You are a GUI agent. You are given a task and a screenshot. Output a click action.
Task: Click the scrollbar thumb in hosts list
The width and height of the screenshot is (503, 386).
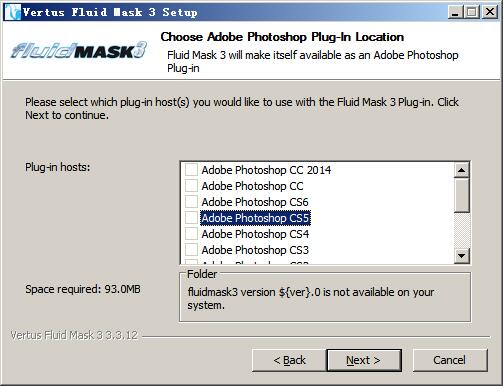point(462,195)
